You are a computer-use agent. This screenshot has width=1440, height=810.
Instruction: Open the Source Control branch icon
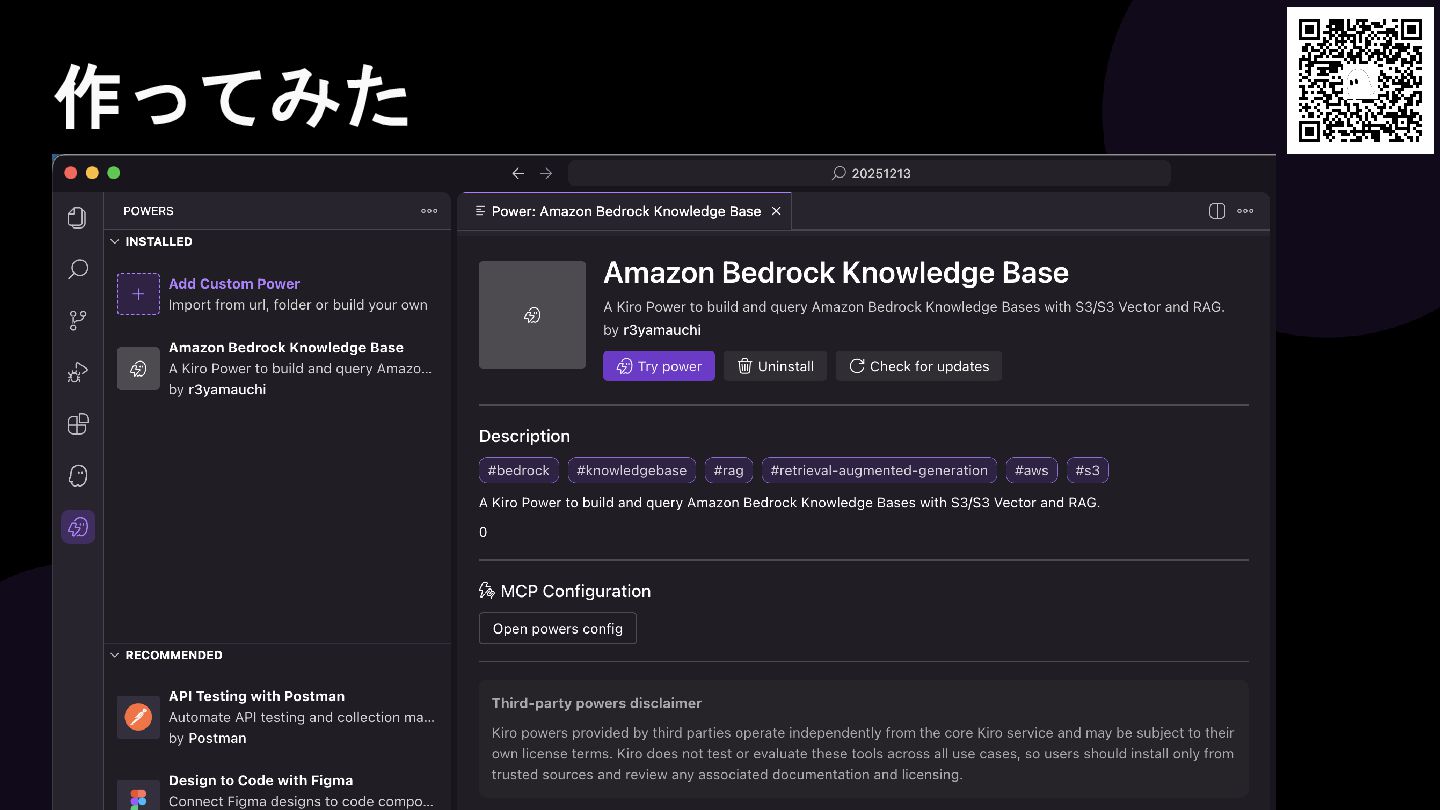tap(77, 320)
